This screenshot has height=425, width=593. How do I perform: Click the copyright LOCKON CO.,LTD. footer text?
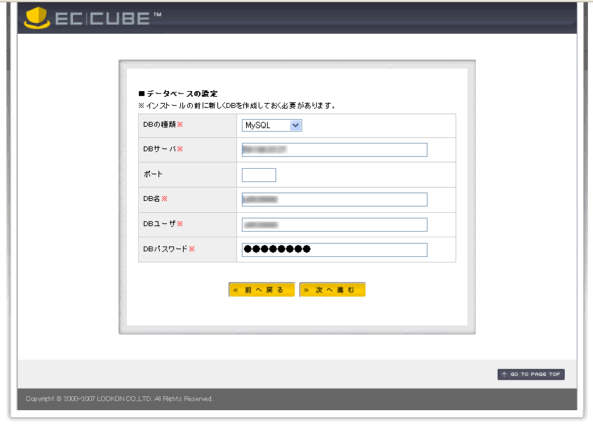click(120, 399)
